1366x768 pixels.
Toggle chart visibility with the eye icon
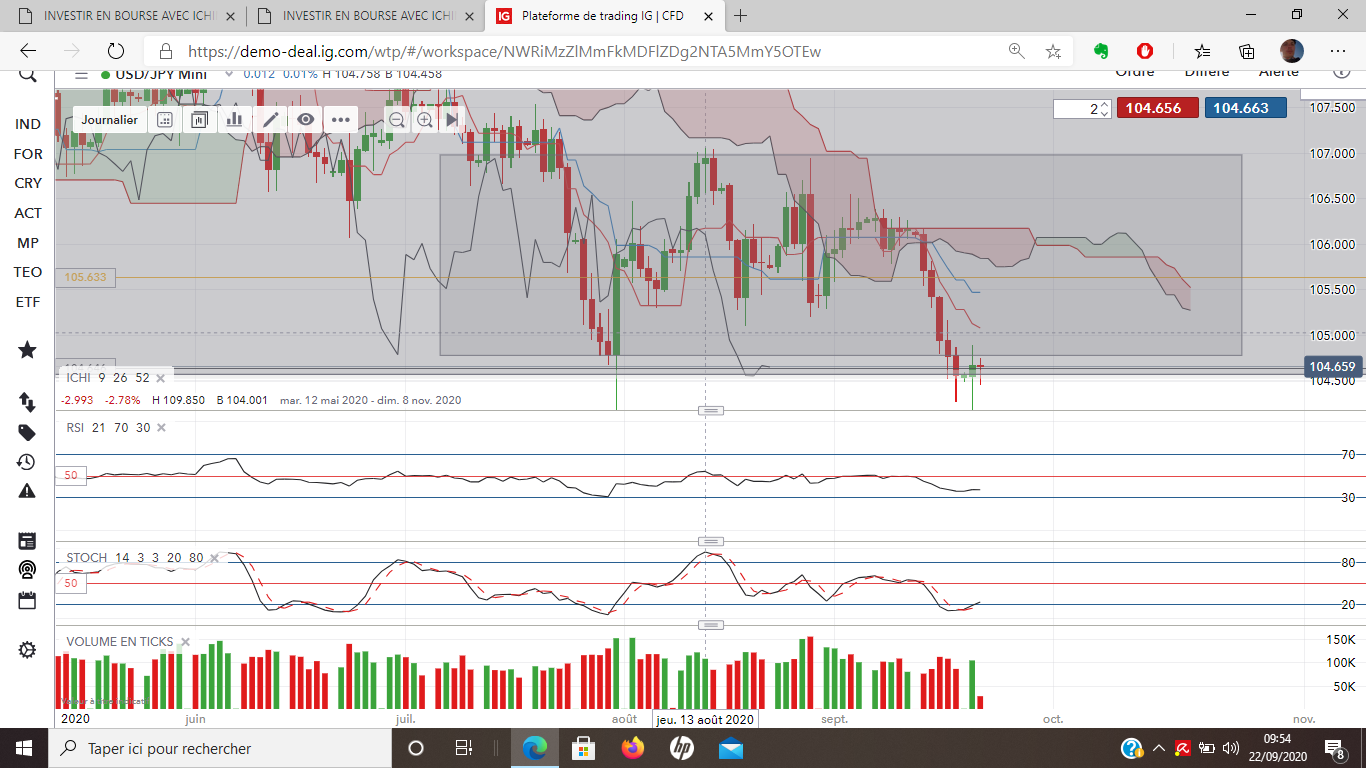tap(305, 119)
